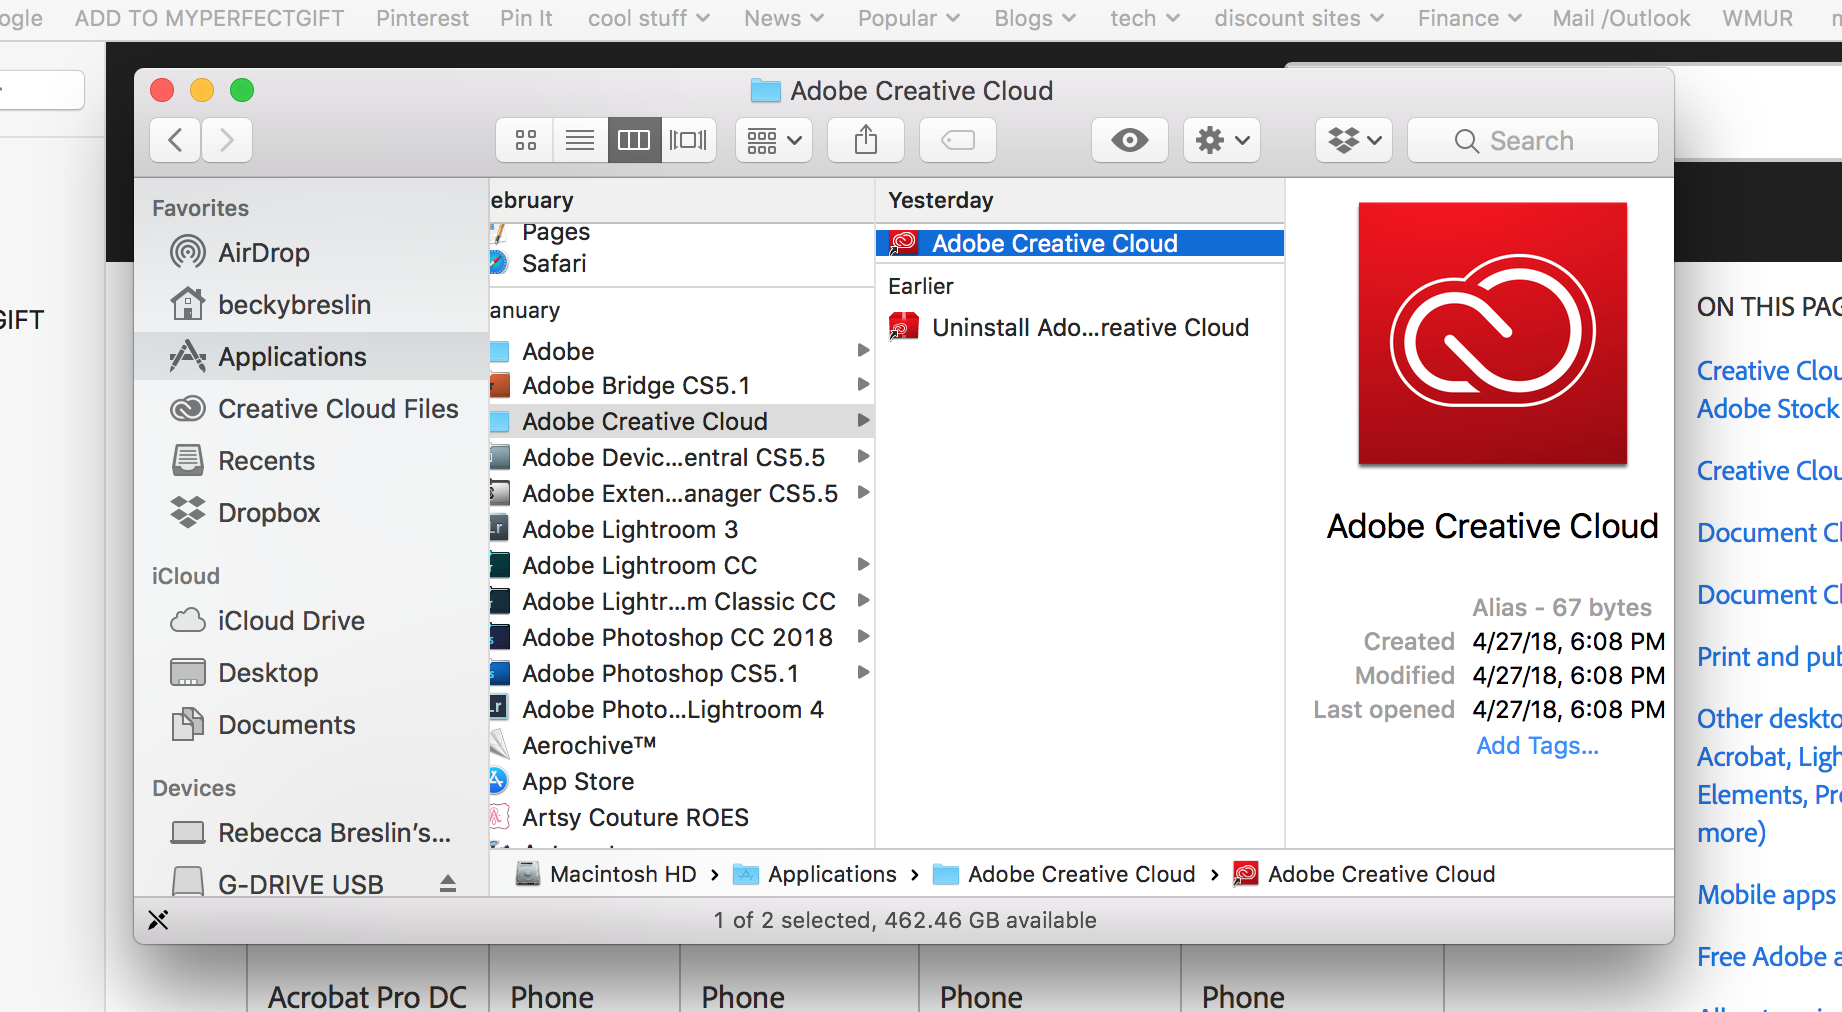
Task: Select Artsy Couture ROES application
Action: [682, 817]
